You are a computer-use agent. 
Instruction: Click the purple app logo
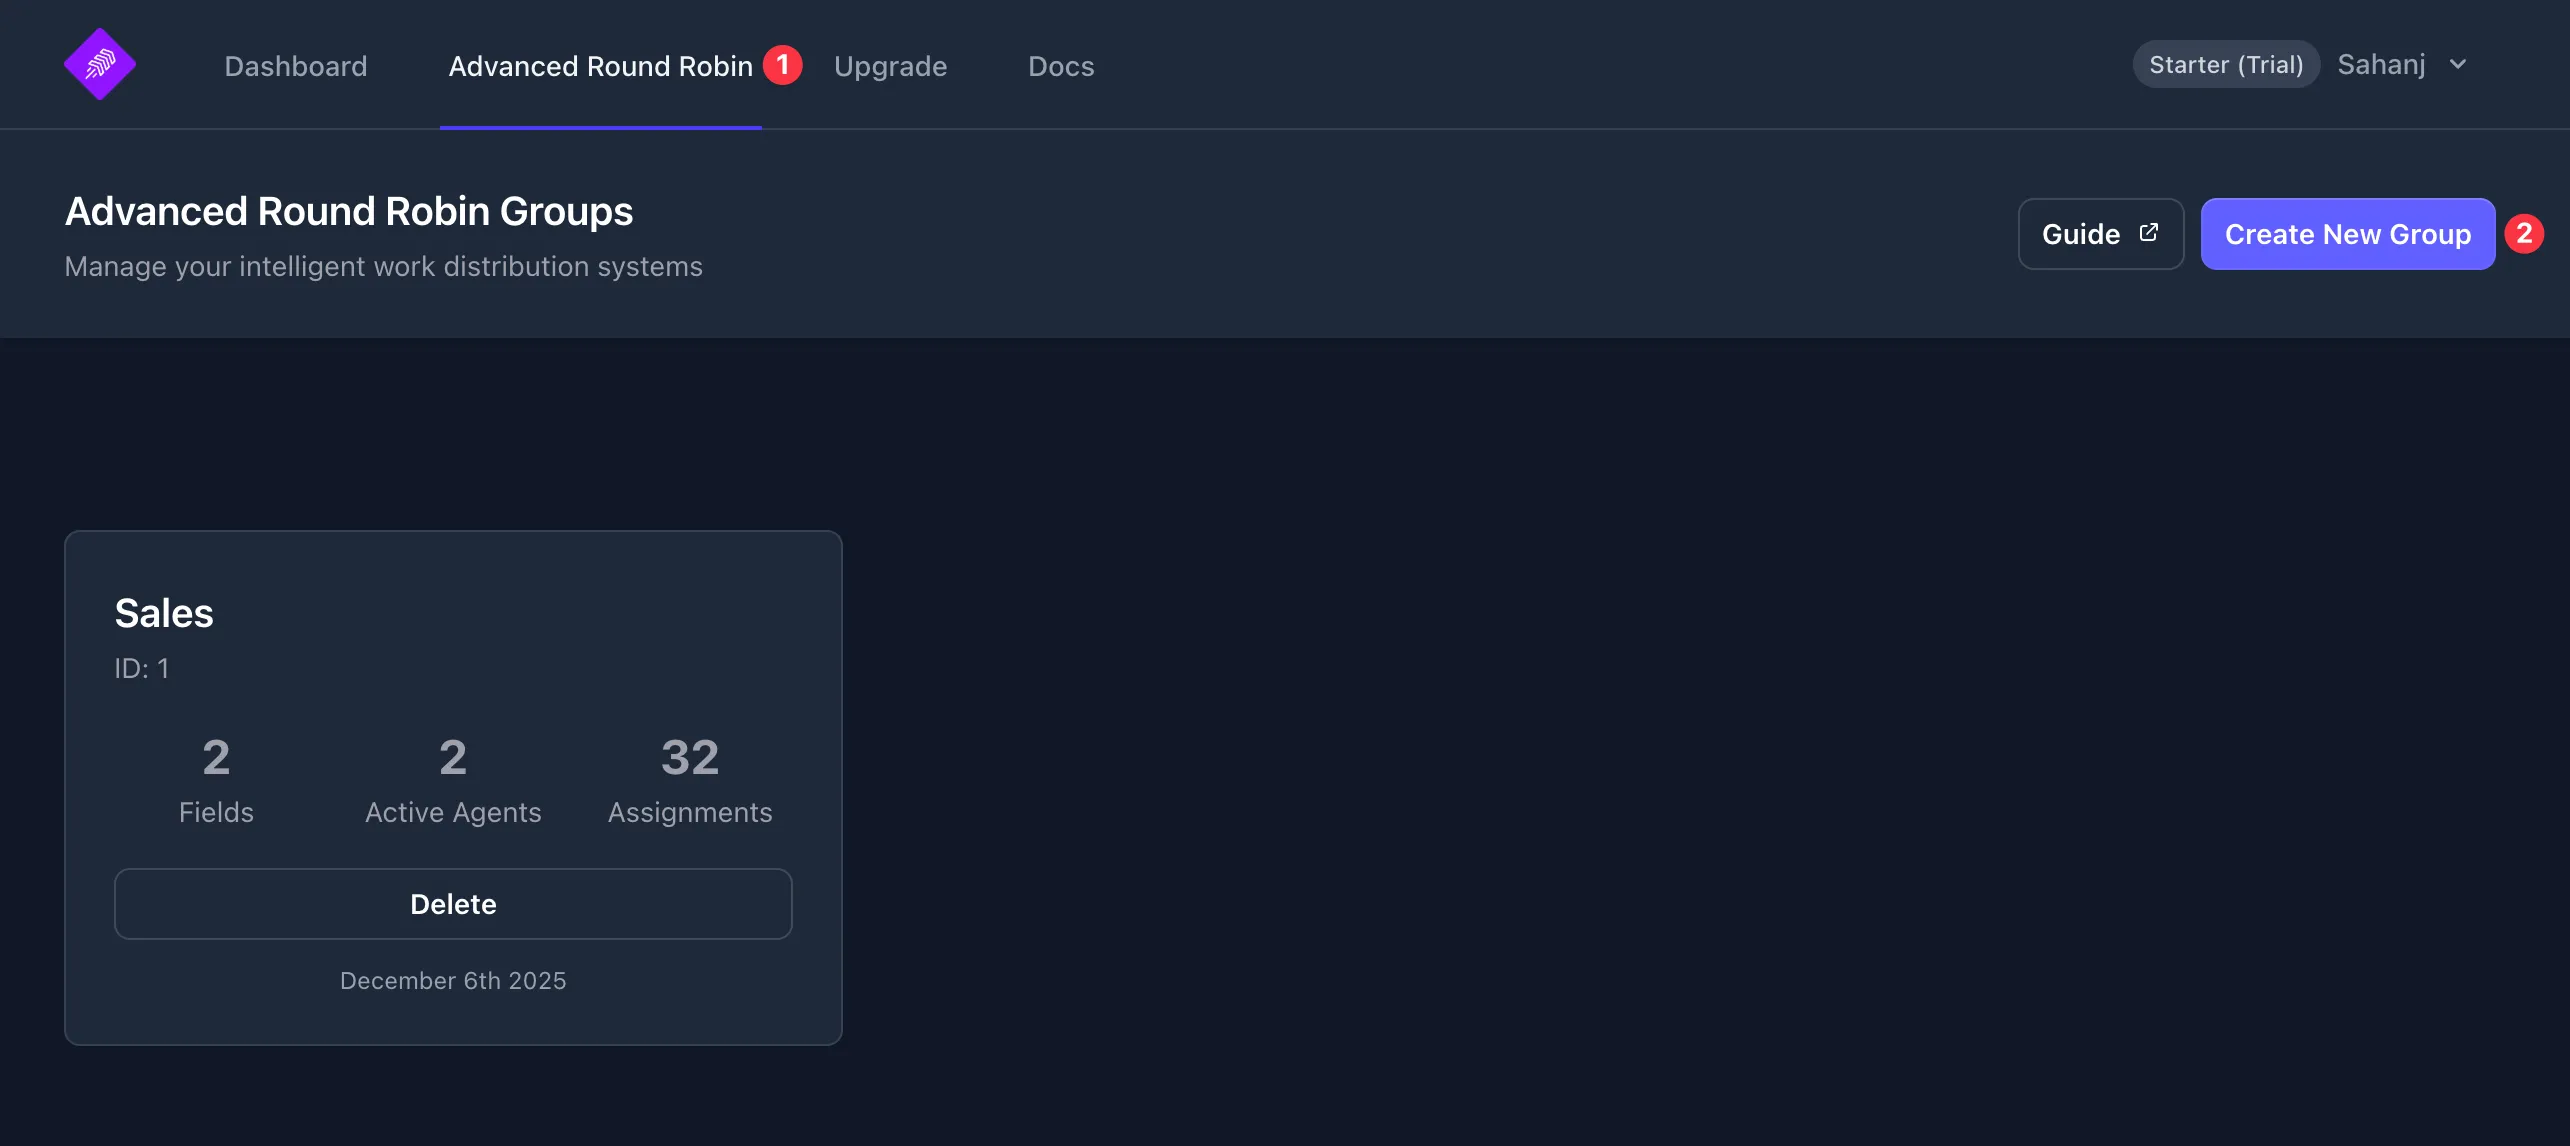pyautogui.click(x=100, y=63)
